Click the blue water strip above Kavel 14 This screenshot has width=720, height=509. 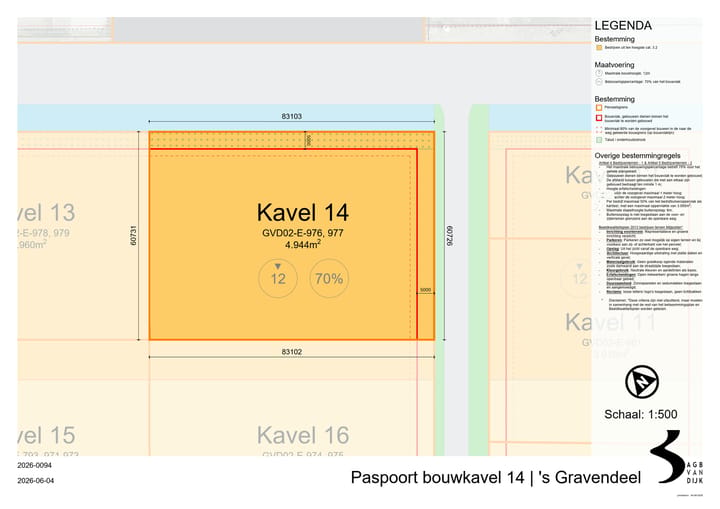coord(225,117)
